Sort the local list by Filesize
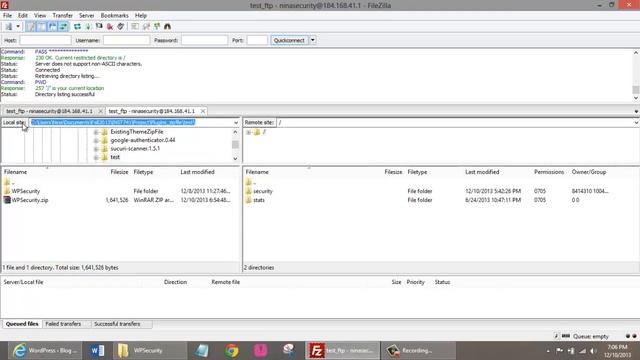The height and width of the screenshot is (360, 640). 119,172
